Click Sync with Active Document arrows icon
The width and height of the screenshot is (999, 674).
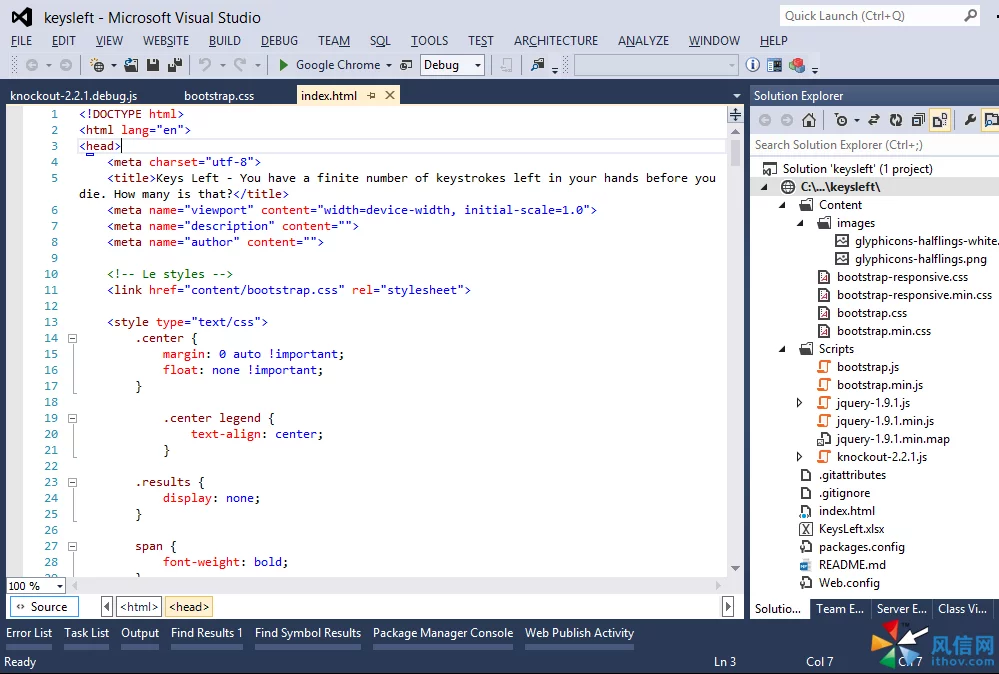click(874, 120)
